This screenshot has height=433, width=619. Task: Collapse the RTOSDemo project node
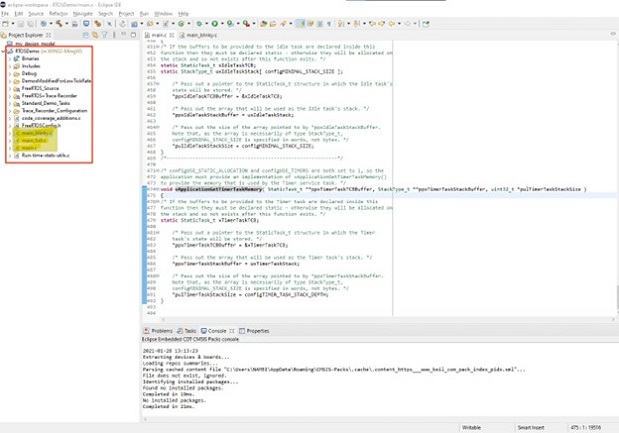4,51
